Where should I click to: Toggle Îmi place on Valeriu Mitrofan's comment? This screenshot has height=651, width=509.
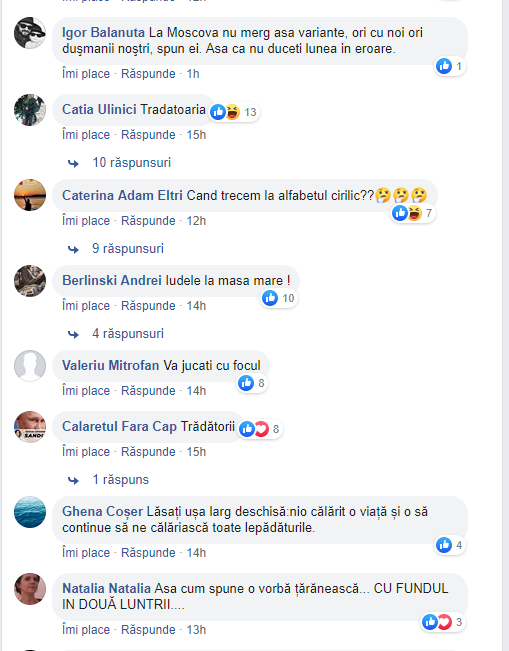click(x=86, y=391)
